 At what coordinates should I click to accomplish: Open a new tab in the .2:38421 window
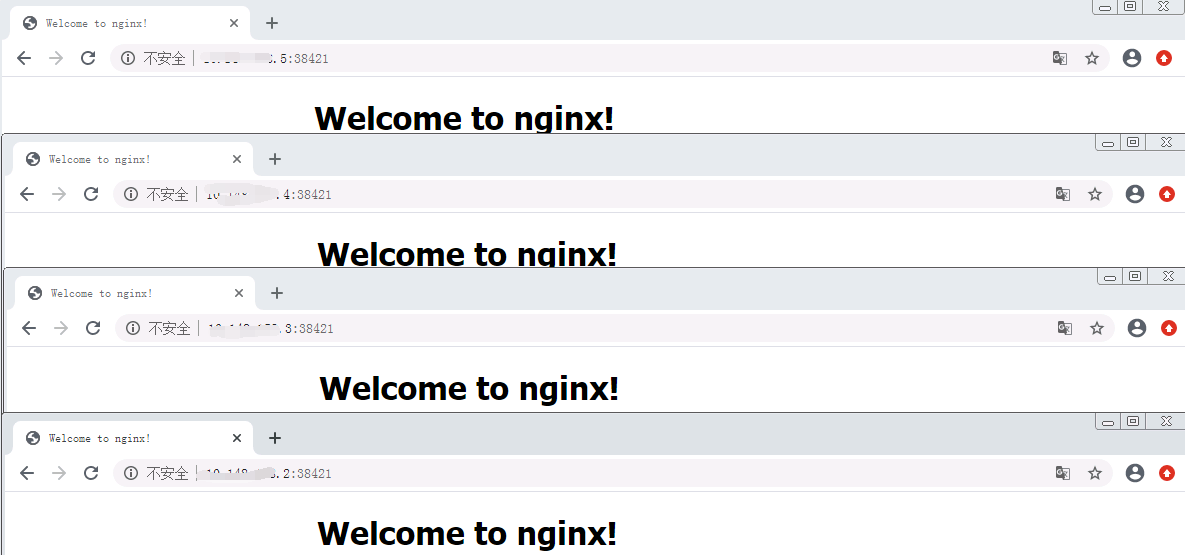tap(275, 438)
